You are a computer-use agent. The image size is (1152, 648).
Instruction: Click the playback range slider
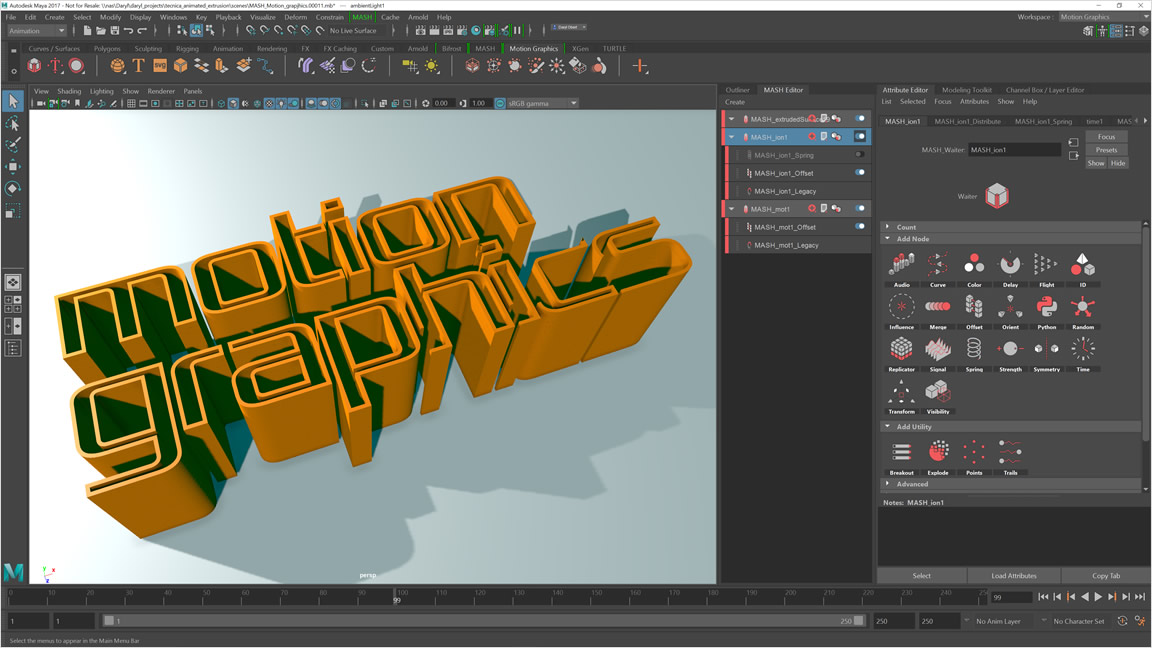tap(480, 620)
